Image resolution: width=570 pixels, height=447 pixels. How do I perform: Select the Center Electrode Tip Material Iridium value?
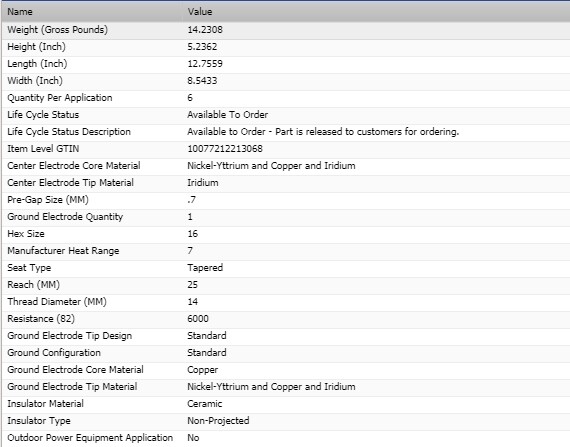(x=203, y=183)
